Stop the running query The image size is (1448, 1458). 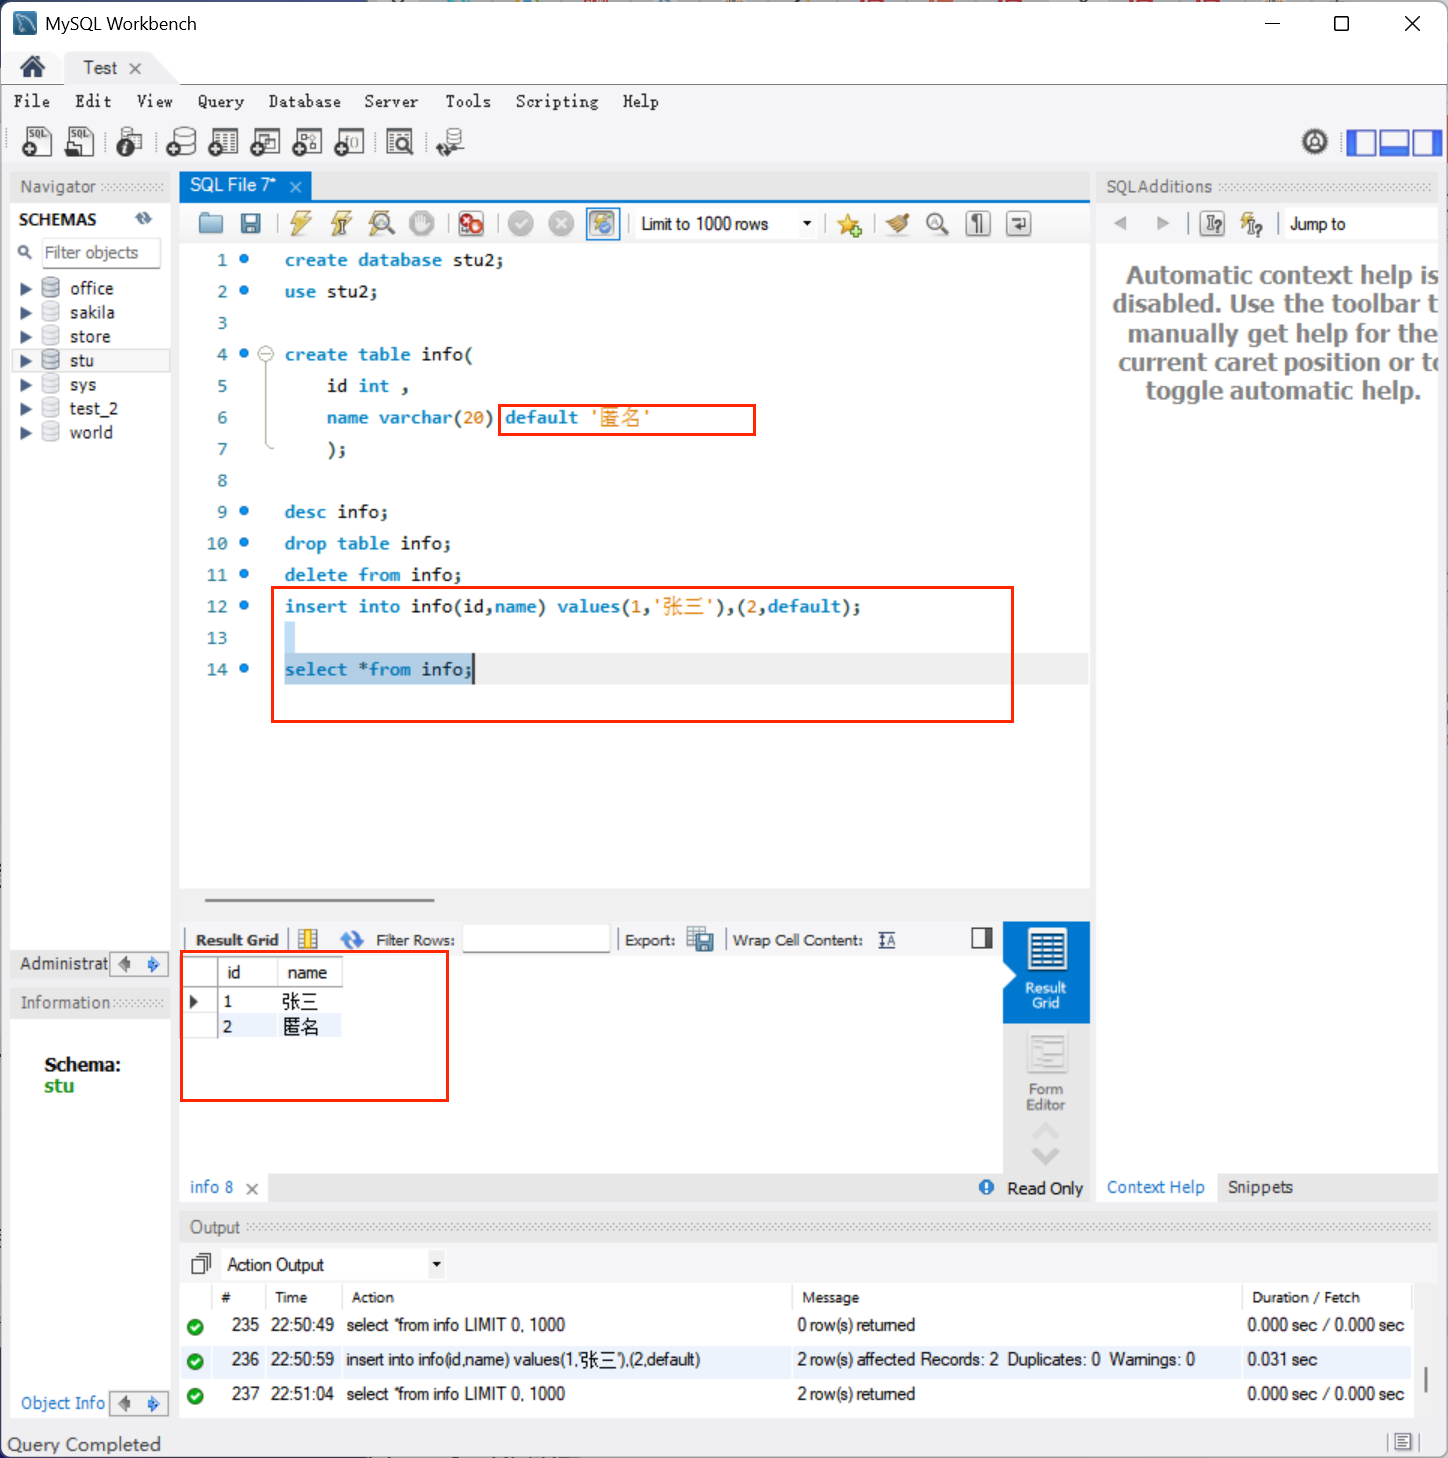tap(422, 224)
